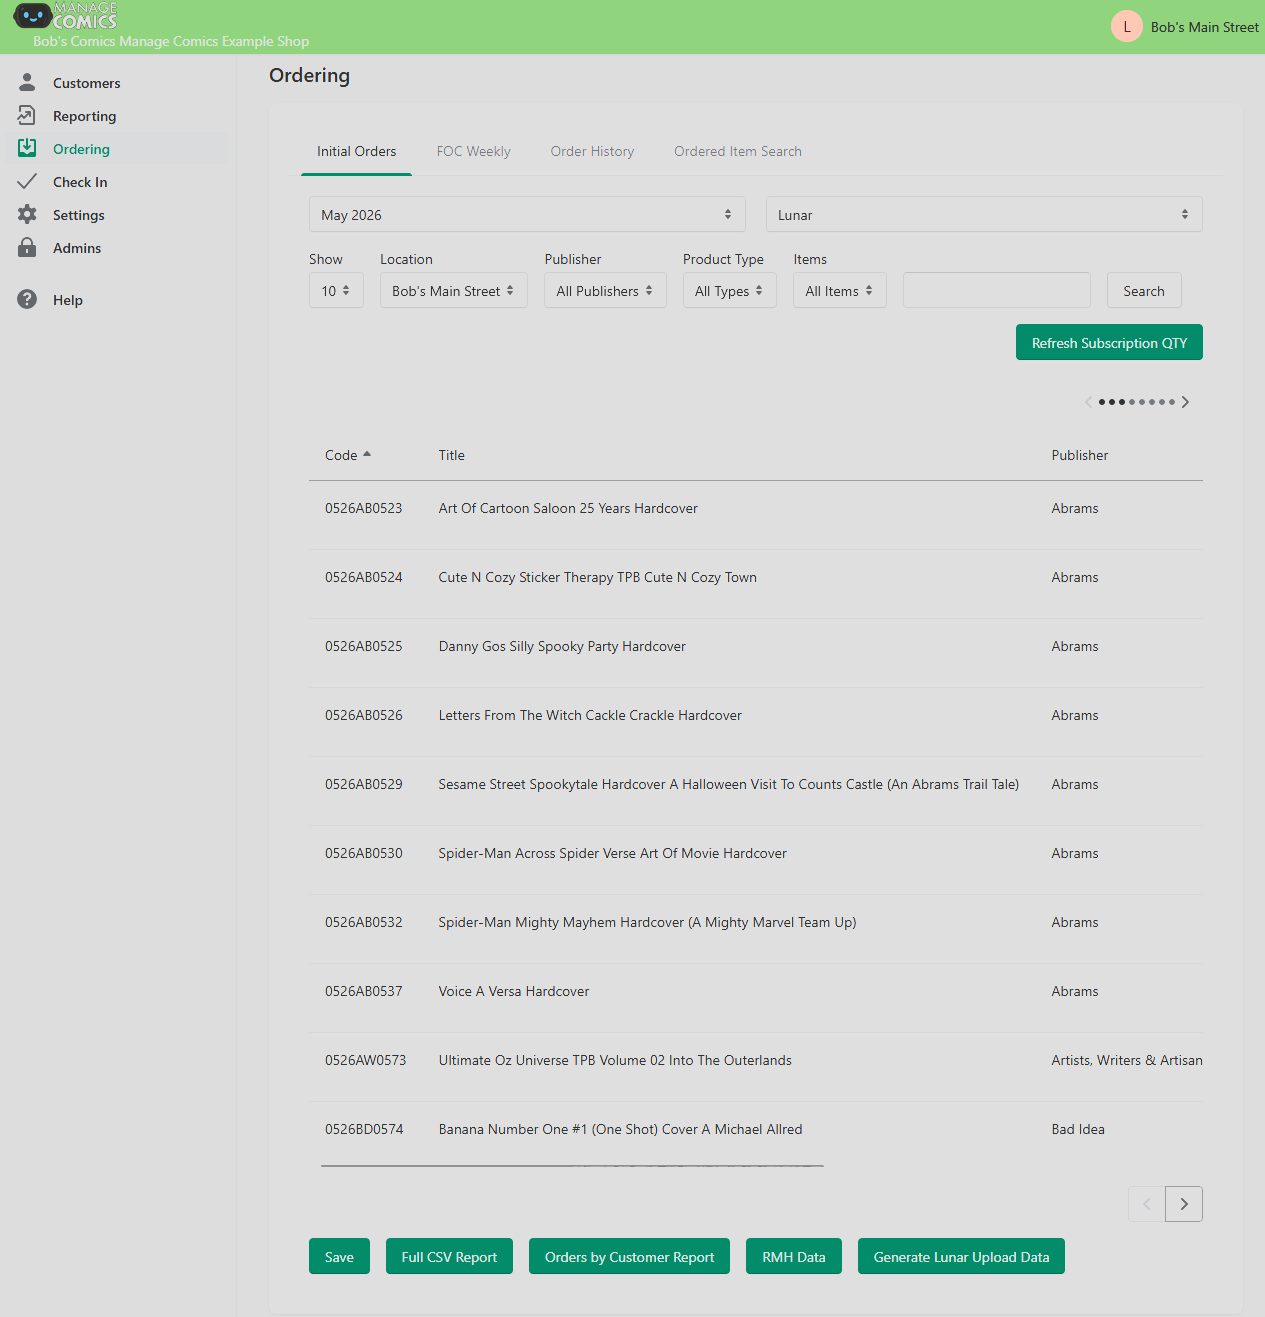Click the Reporting chart icon
The width and height of the screenshot is (1265, 1317).
click(x=27, y=115)
